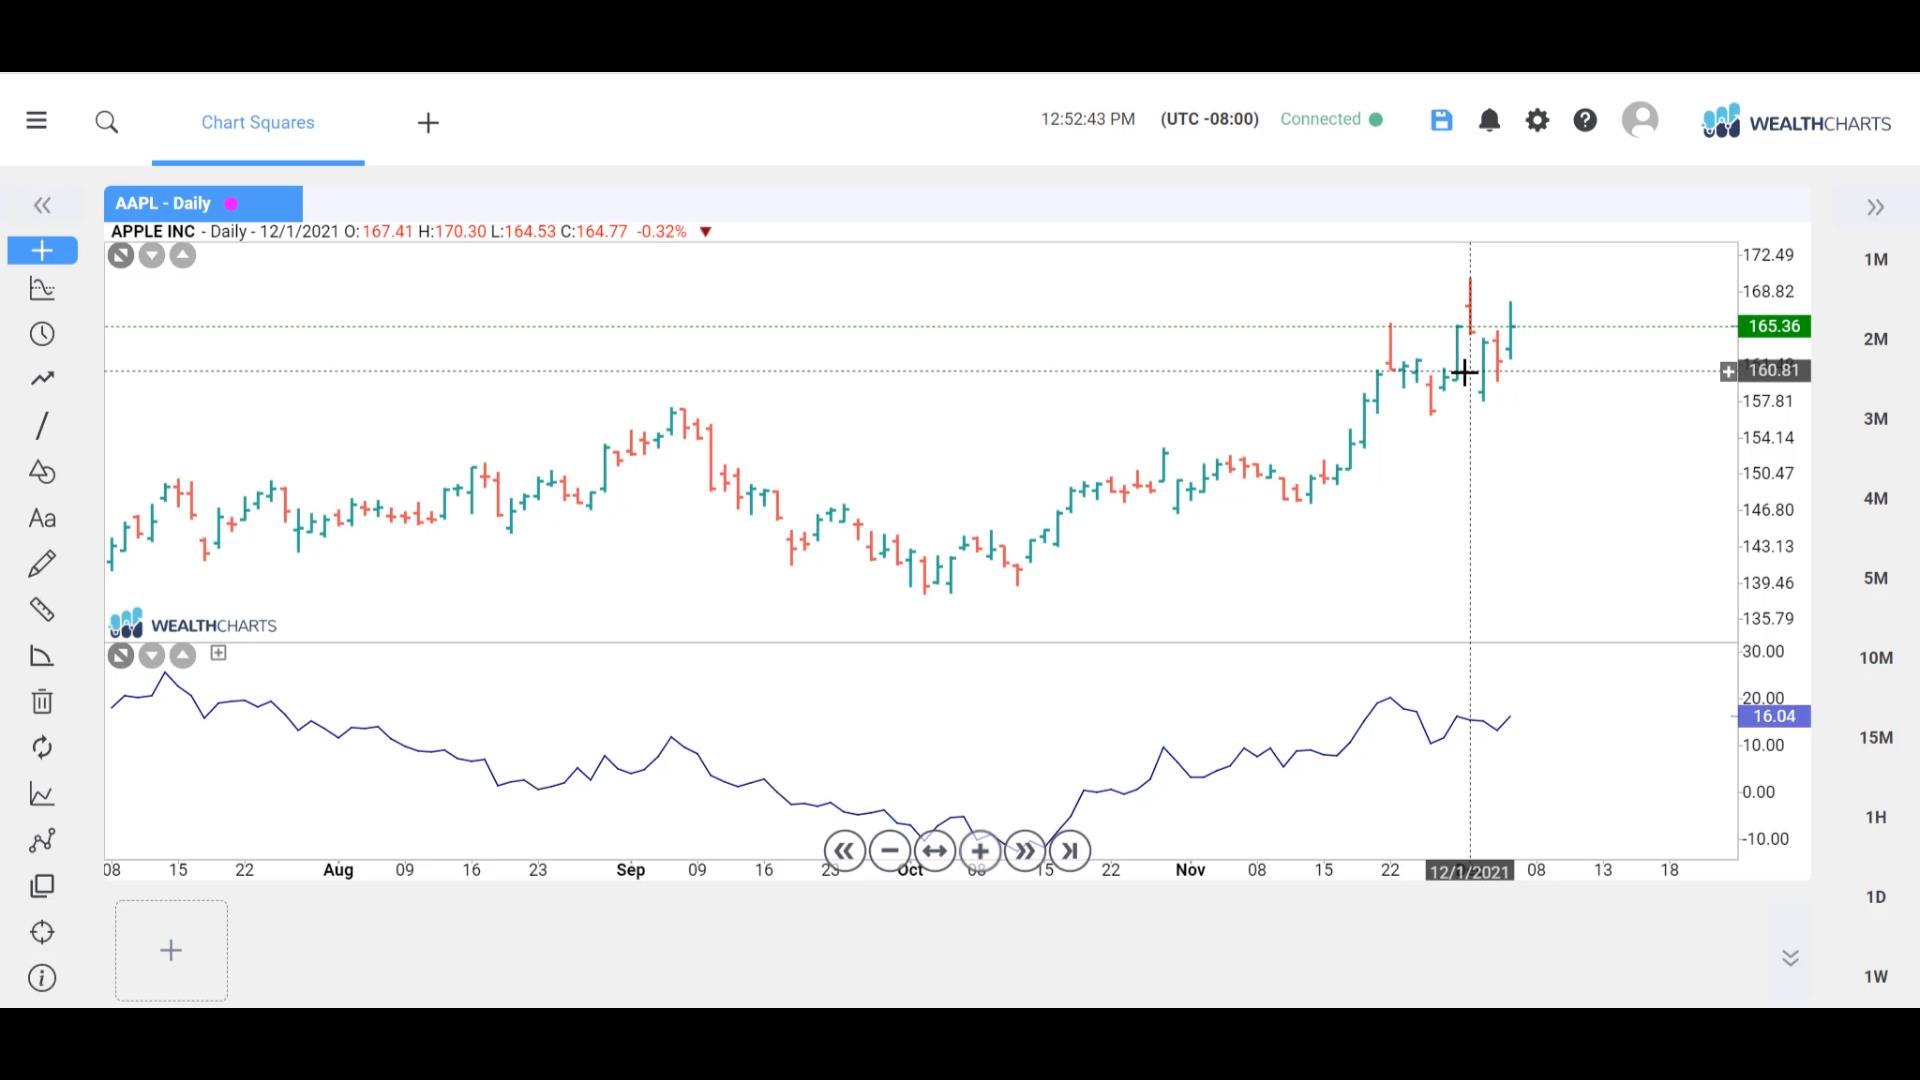Open the line chart type icon
The image size is (1920, 1080).
(x=42, y=794)
